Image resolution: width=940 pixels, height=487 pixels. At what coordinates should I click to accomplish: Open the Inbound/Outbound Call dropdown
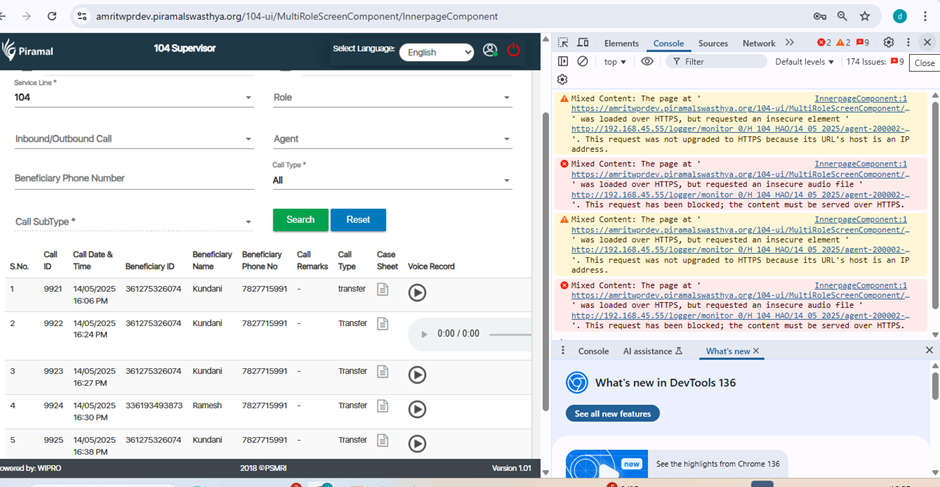coord(134,139)
